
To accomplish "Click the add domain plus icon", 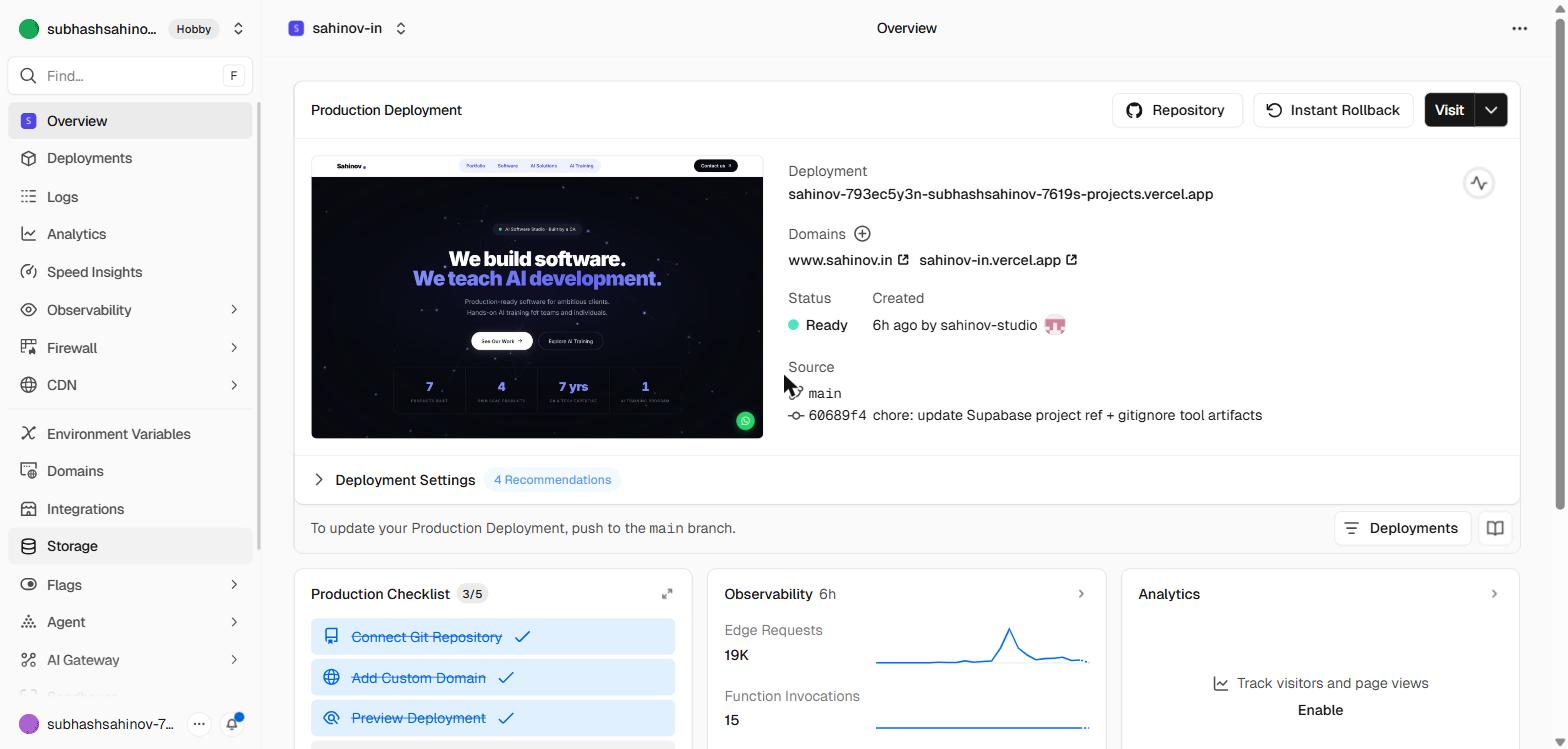I will pyautogui.click(x=862, y=234).
